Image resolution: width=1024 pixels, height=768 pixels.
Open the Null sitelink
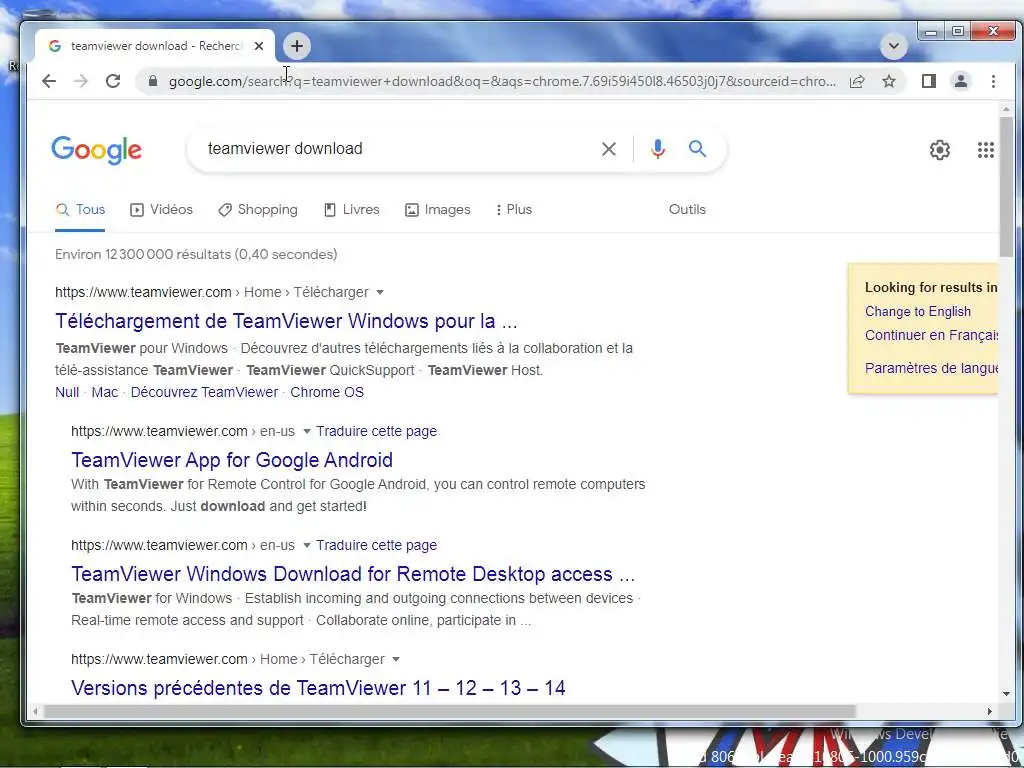[x=67, y=392]
